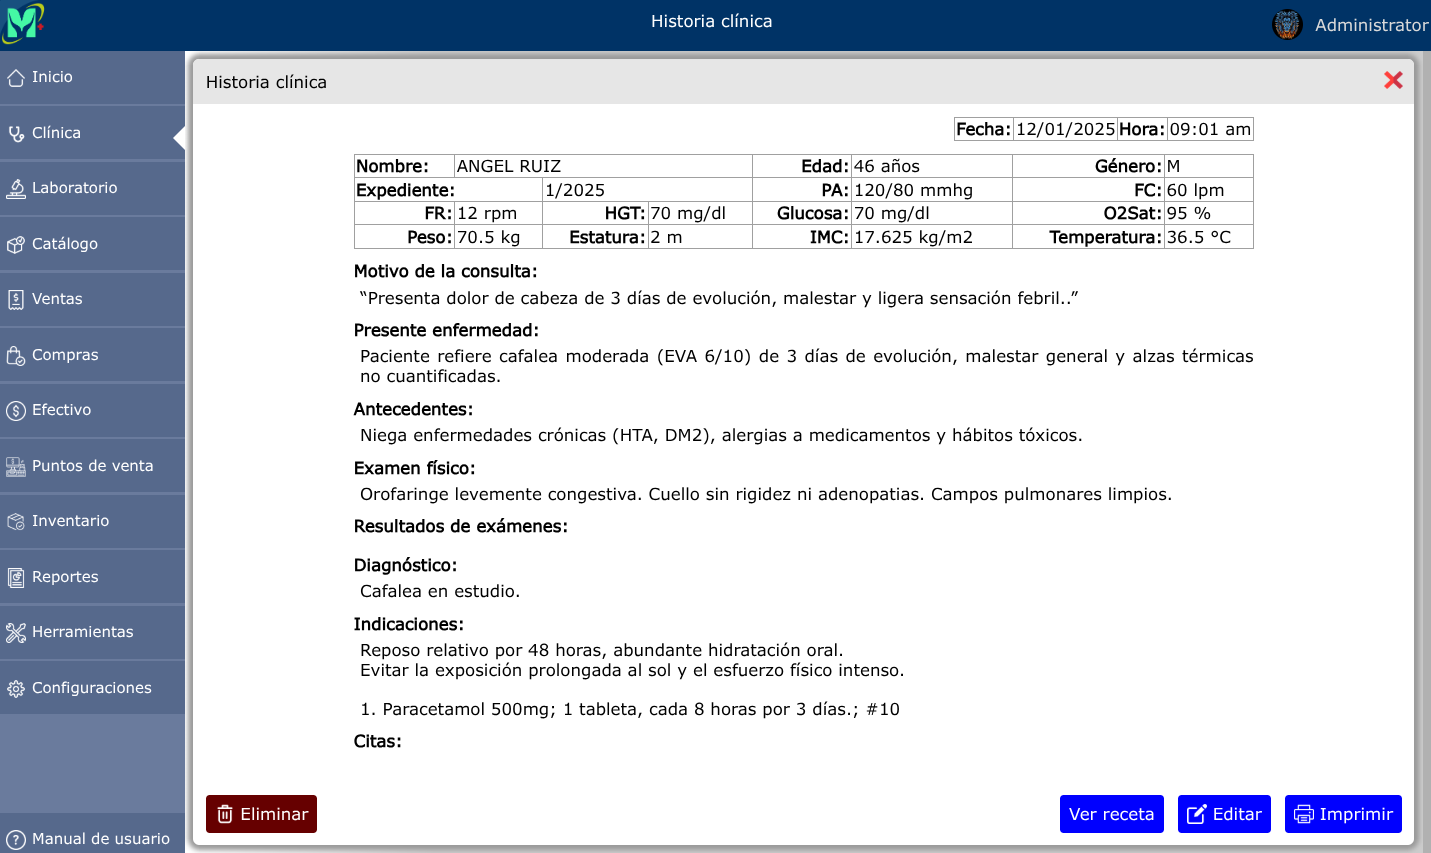Click the O2Sat value 95 %
The width and height of the screenshot is (1431, 853).
[1189, 213]
